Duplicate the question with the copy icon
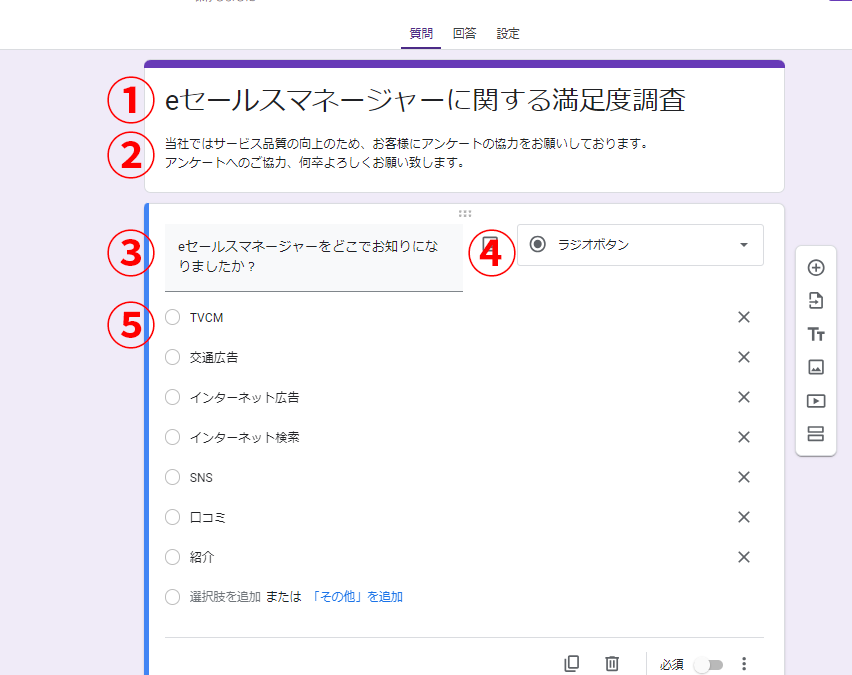Screen dimensions: 852x675 (x=572, y=663)
